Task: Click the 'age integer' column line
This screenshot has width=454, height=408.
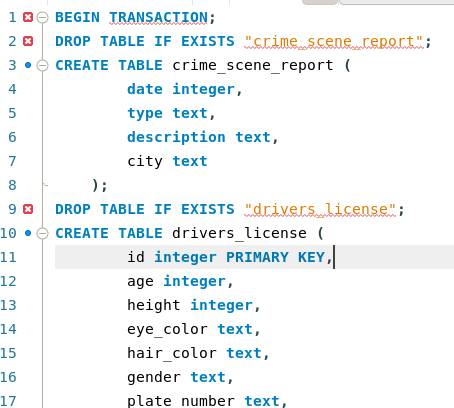Action: (180, 282)
